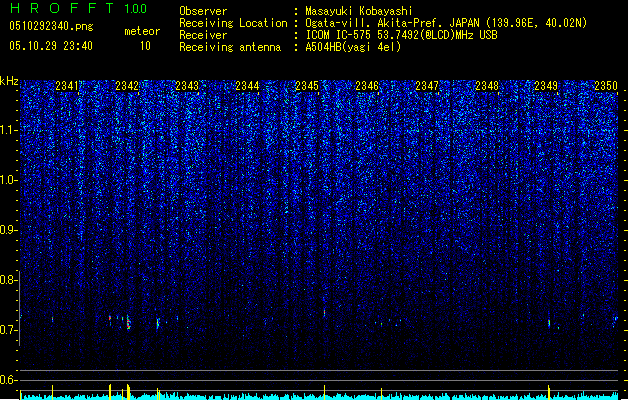Viewport: 629px width, 400px height.
Task: Click the yellow level spike below 2349
Action: coord(549,392)
